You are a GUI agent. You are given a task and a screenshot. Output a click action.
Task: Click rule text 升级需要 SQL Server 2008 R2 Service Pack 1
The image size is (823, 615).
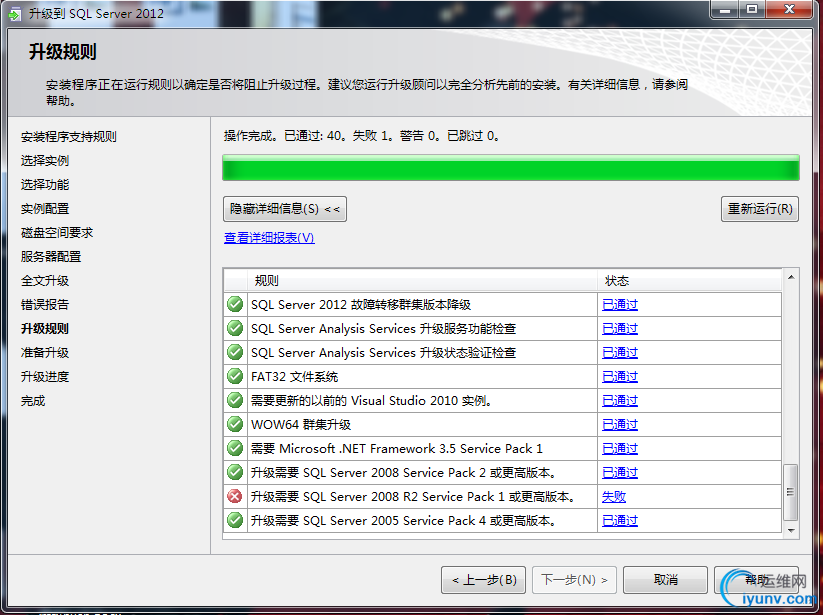[x=413, y=496]
